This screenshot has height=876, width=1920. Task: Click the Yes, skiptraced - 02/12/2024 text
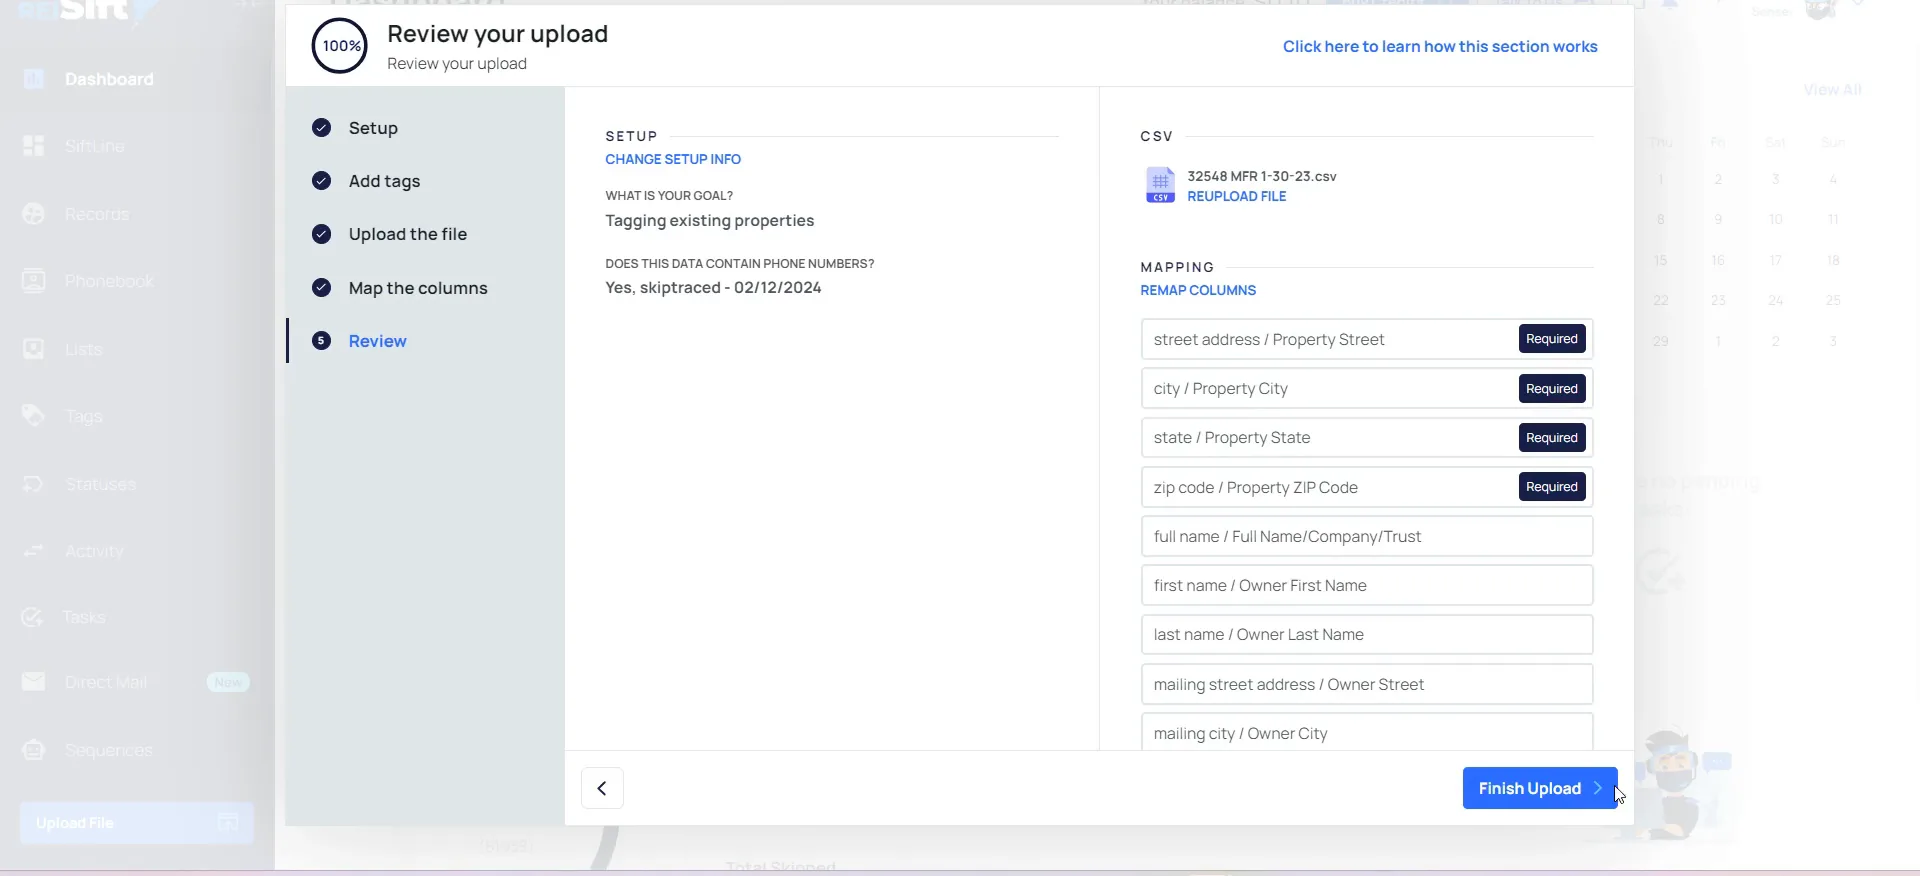[713, 288]
